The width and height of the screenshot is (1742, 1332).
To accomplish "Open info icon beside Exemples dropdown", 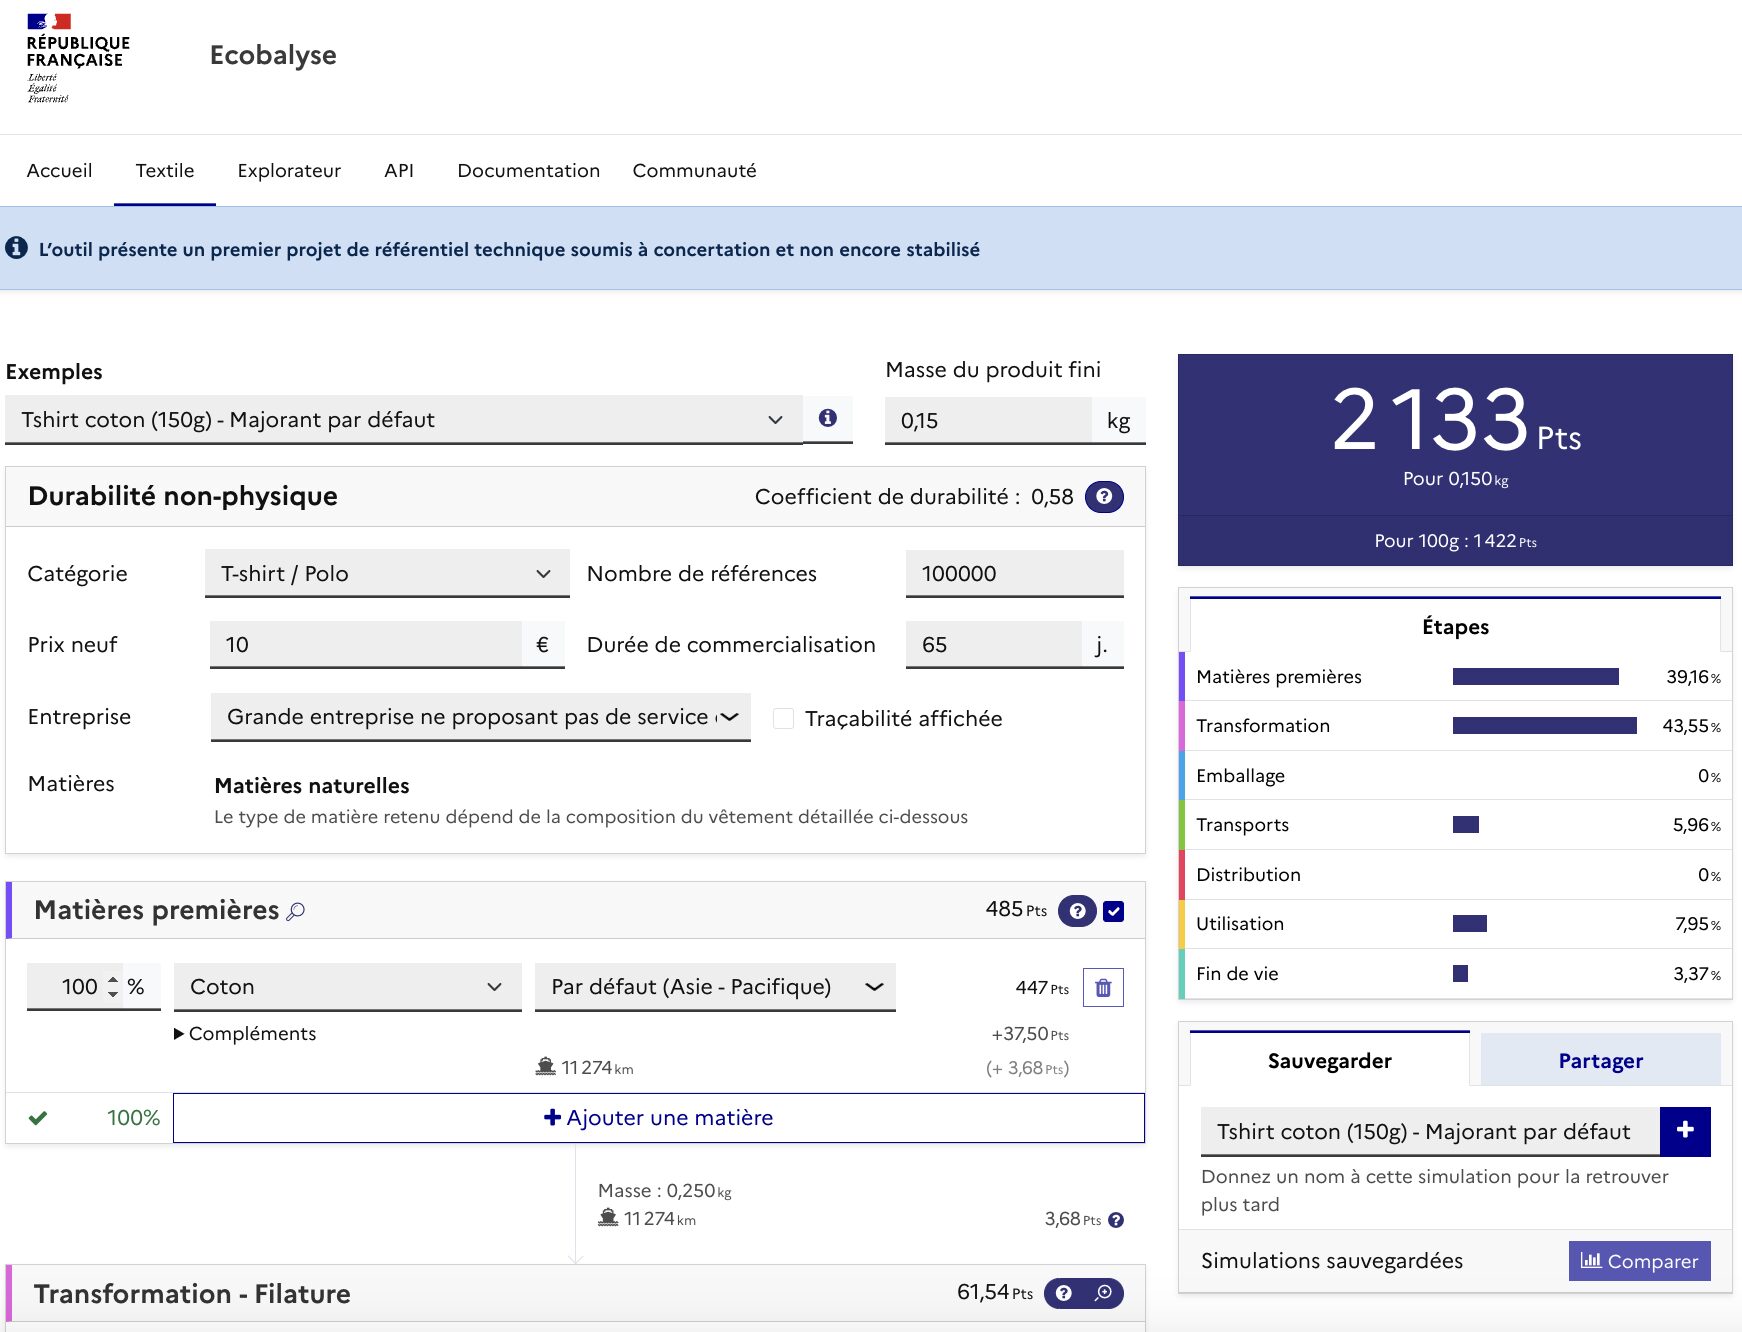I will (x=828, y=418).
